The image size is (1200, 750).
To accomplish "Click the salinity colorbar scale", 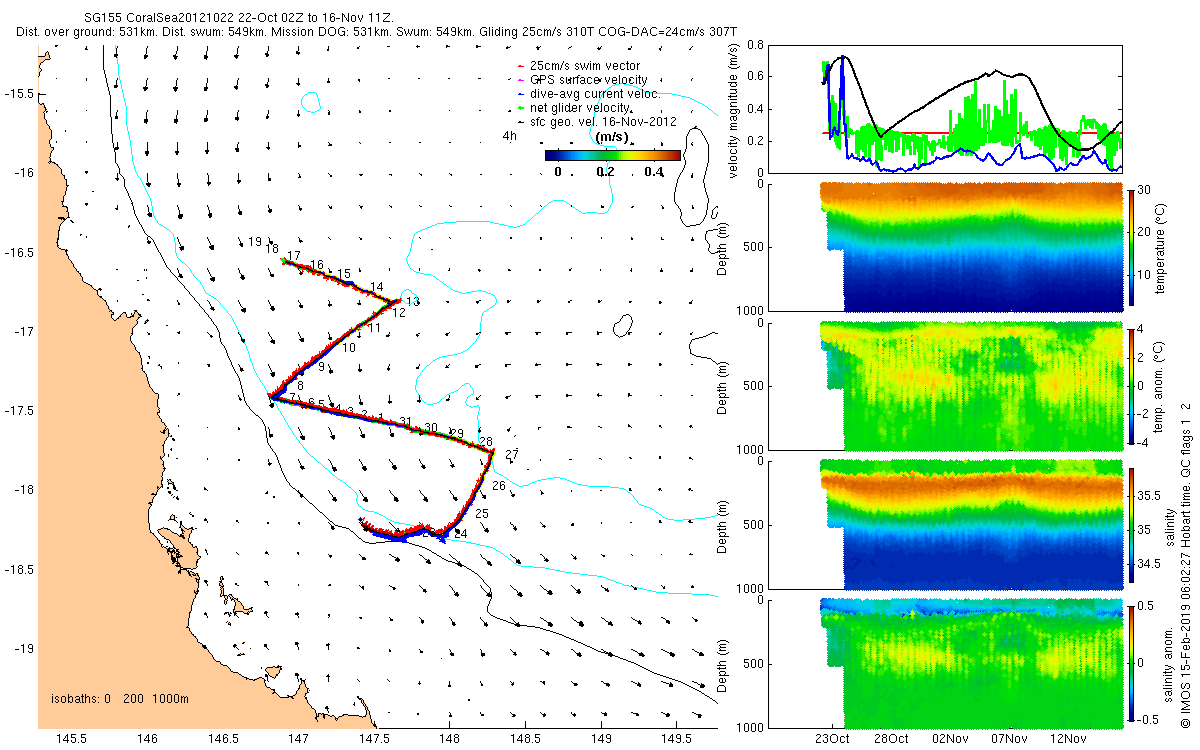I will (x=1131, y=524).
